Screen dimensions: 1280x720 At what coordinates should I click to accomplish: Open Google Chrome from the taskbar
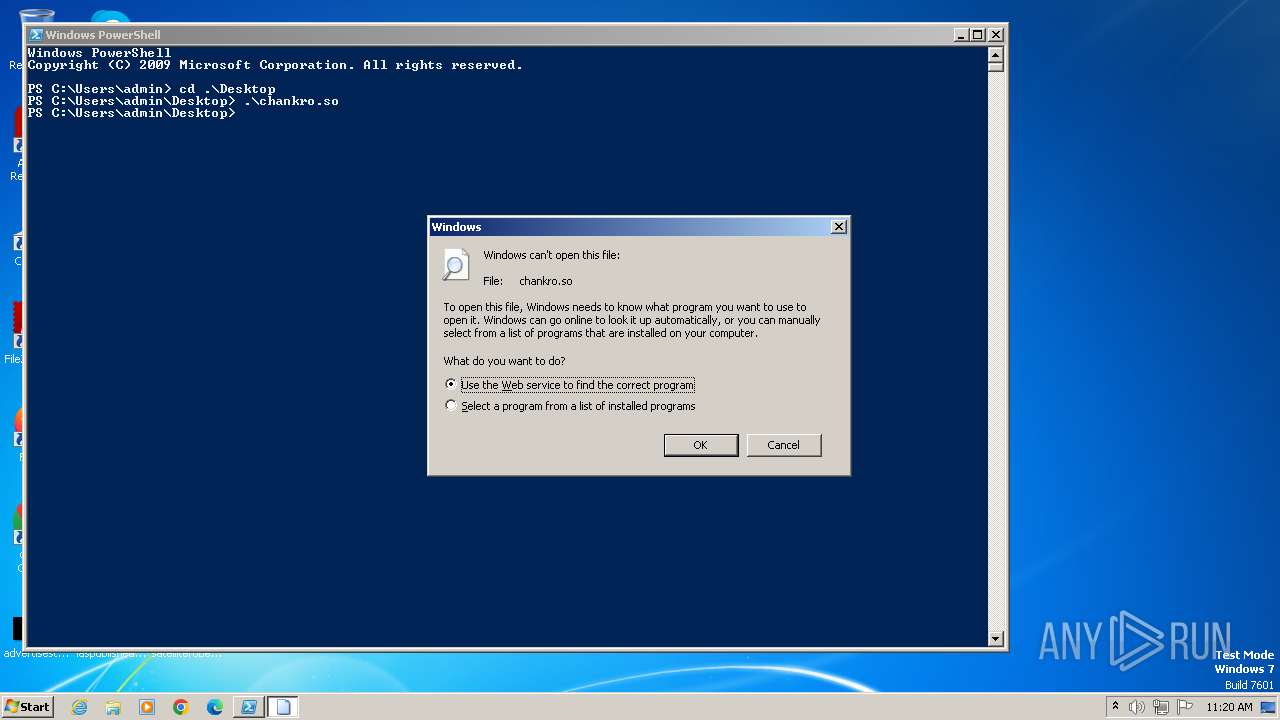pyautogui.click(x=181, y=707)
